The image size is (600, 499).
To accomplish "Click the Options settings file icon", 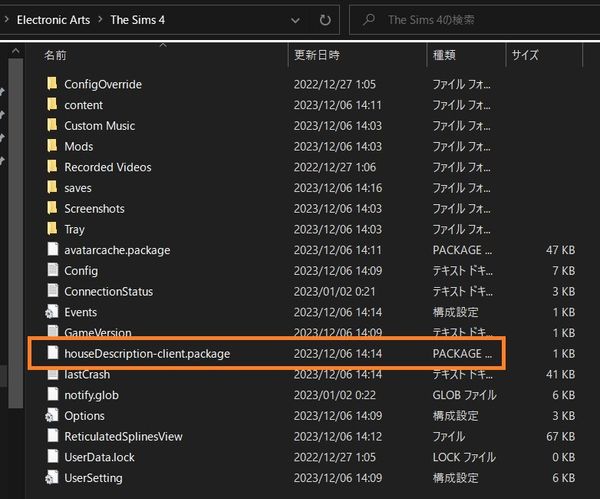I will (52, 415).
